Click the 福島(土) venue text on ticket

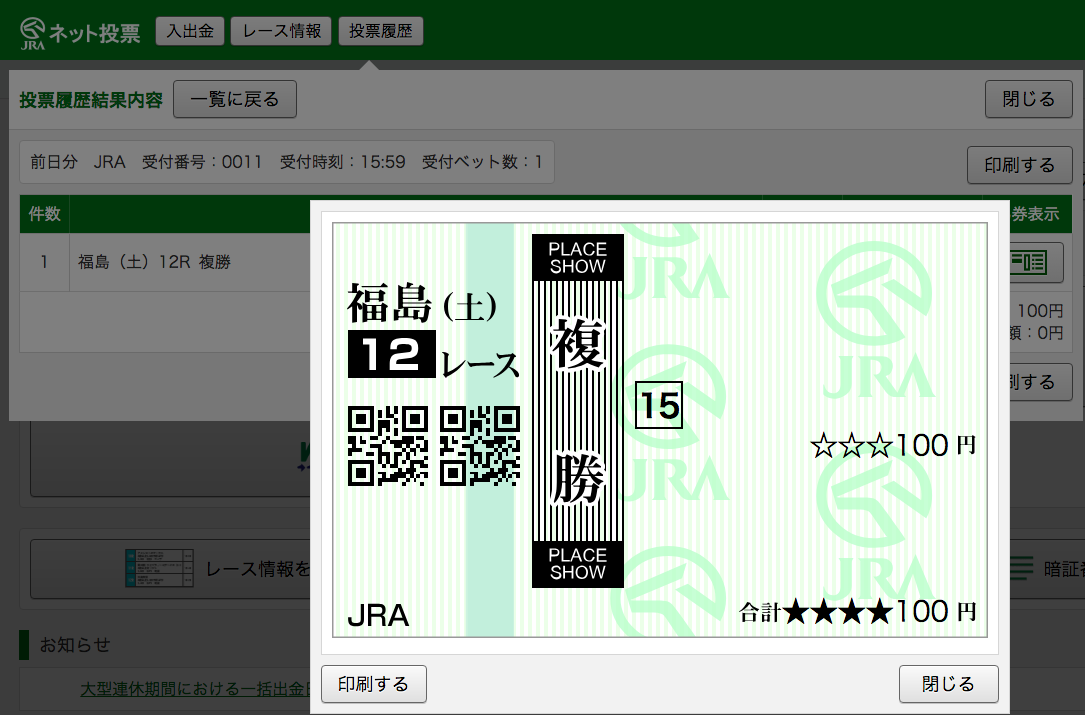point(421,304)
